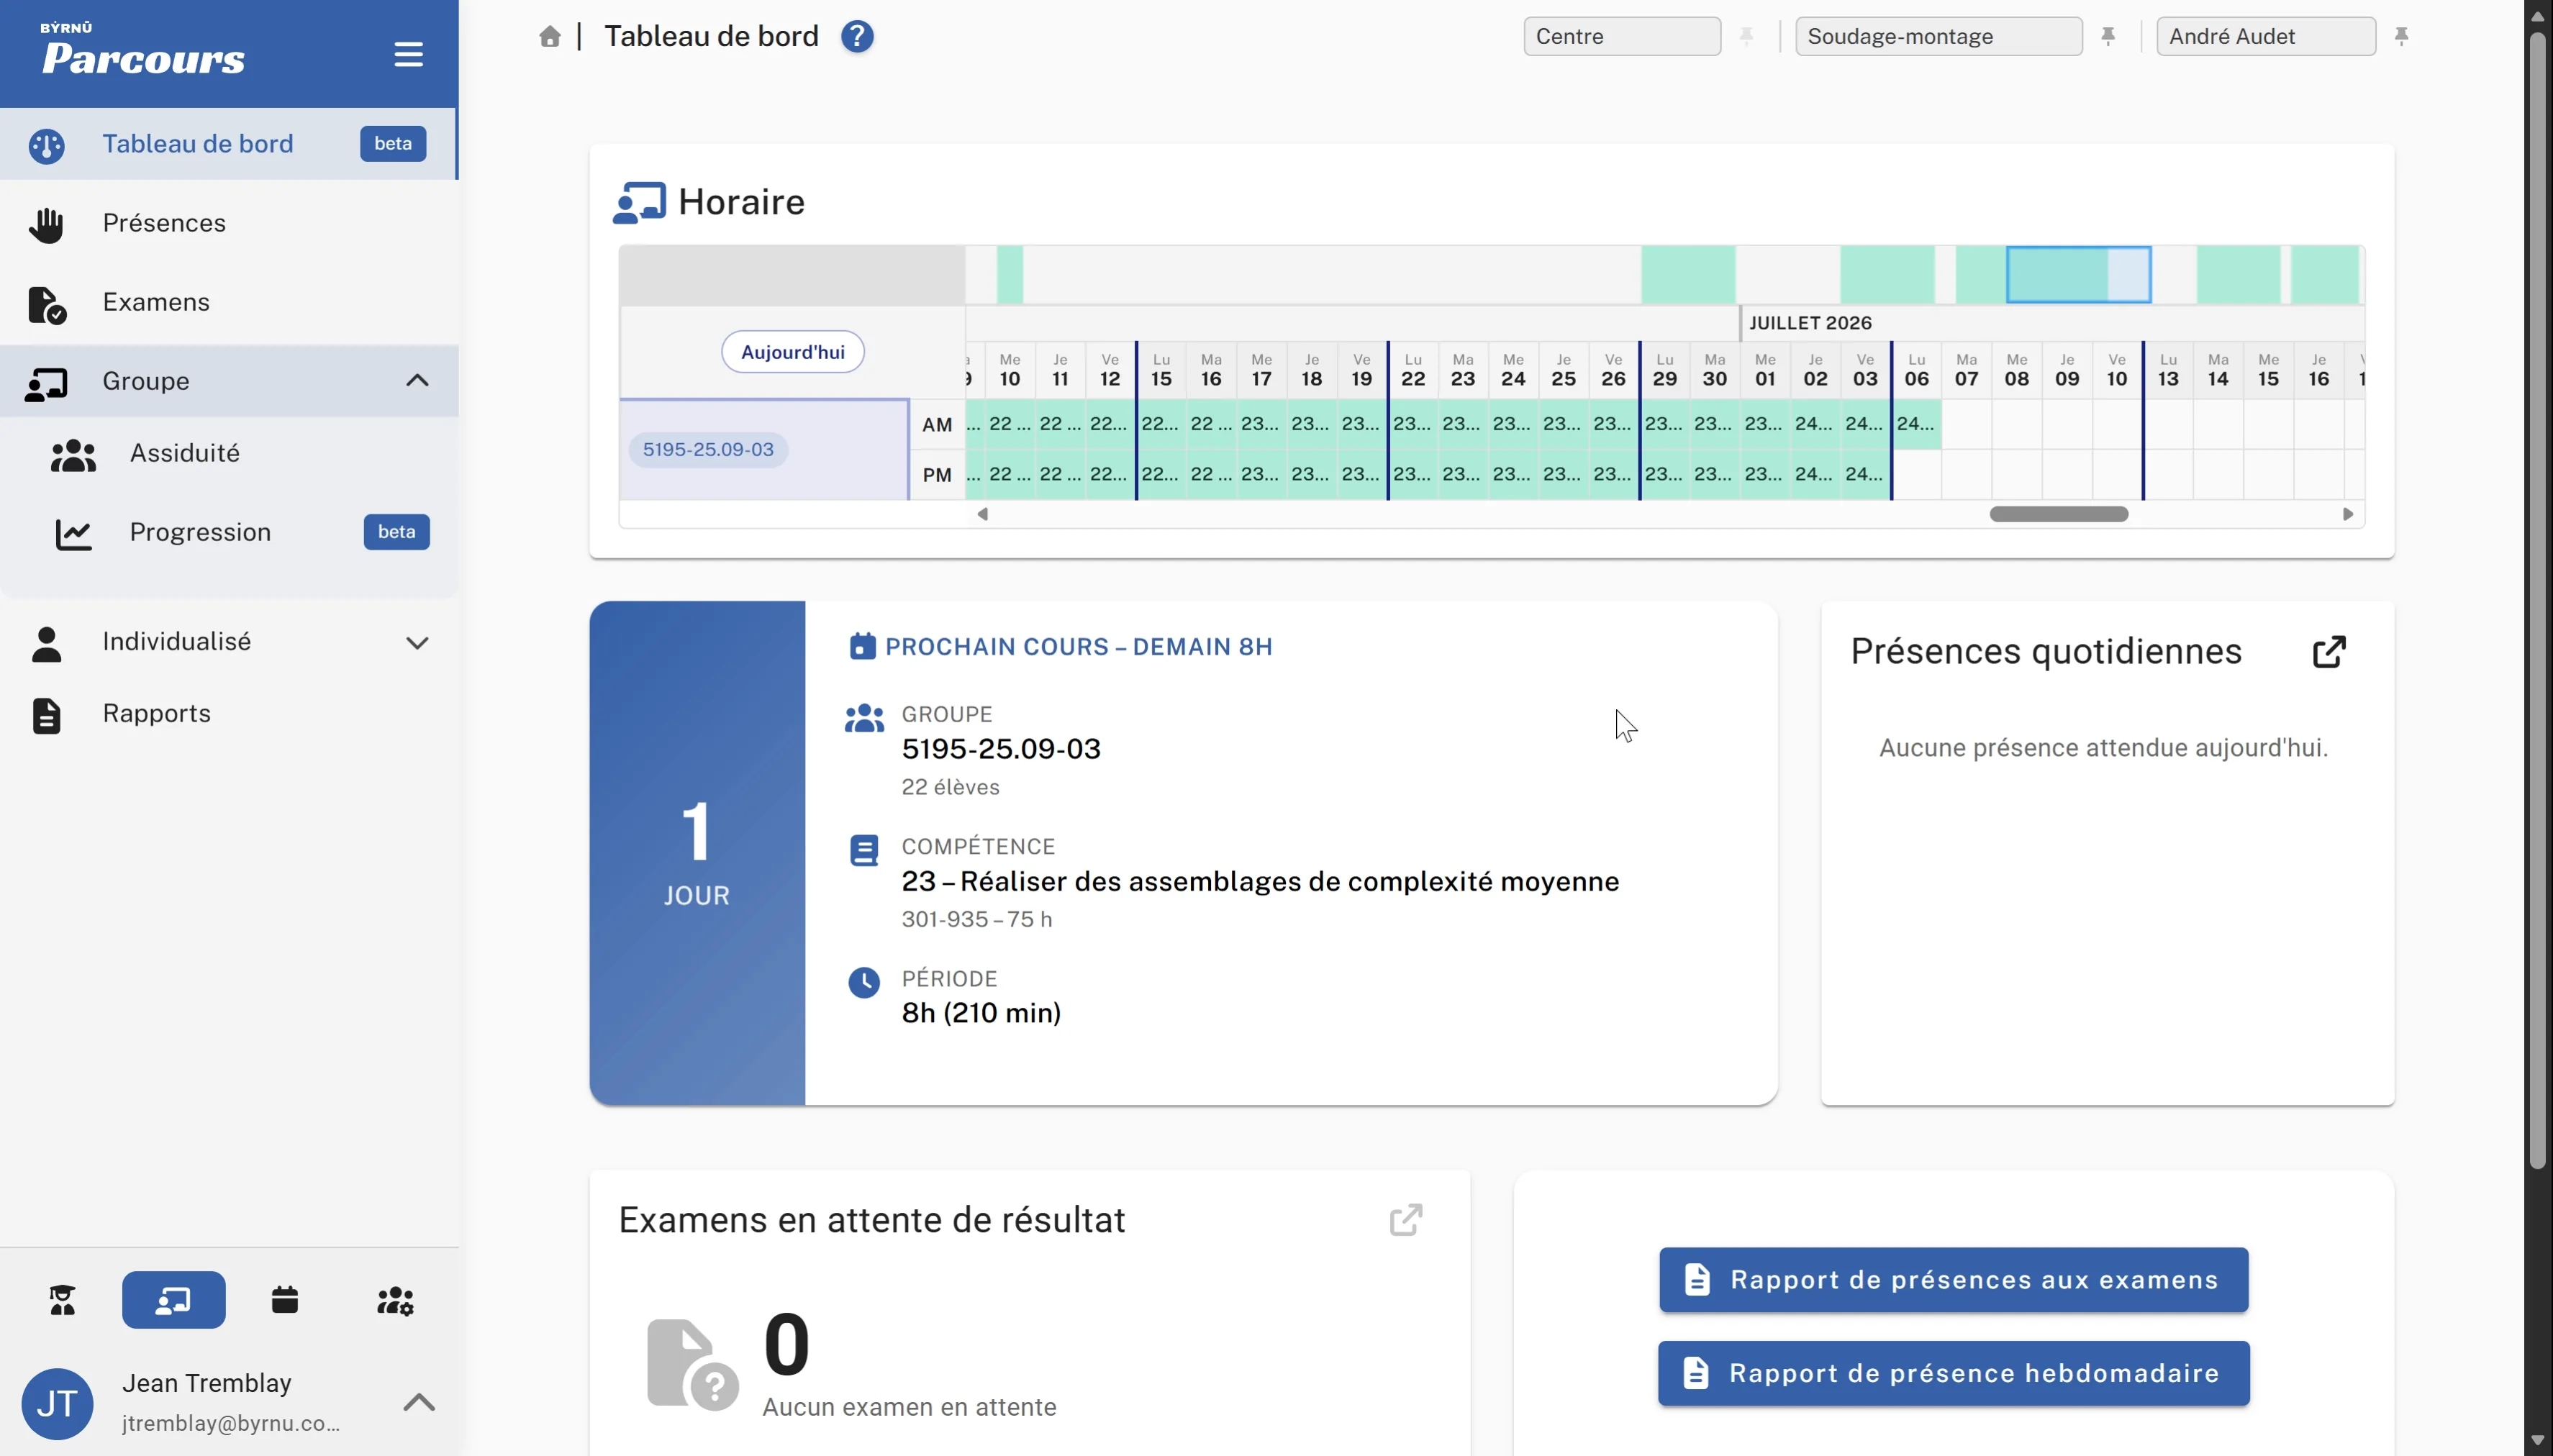Switch to graduate student view icon
This screenshot has height=1456, width=2553.
click(x=62, y=1300)
